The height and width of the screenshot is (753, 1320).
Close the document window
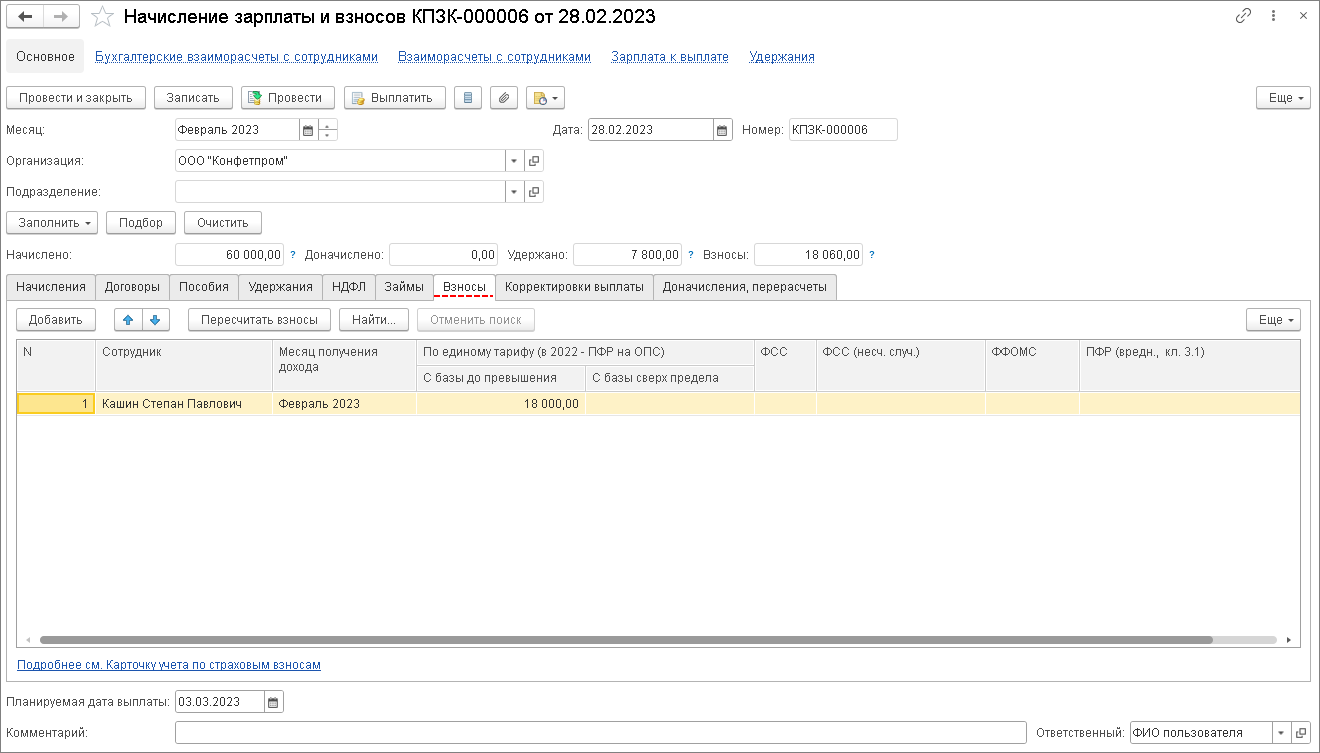pyautogui.click(x=1302, y=16)
